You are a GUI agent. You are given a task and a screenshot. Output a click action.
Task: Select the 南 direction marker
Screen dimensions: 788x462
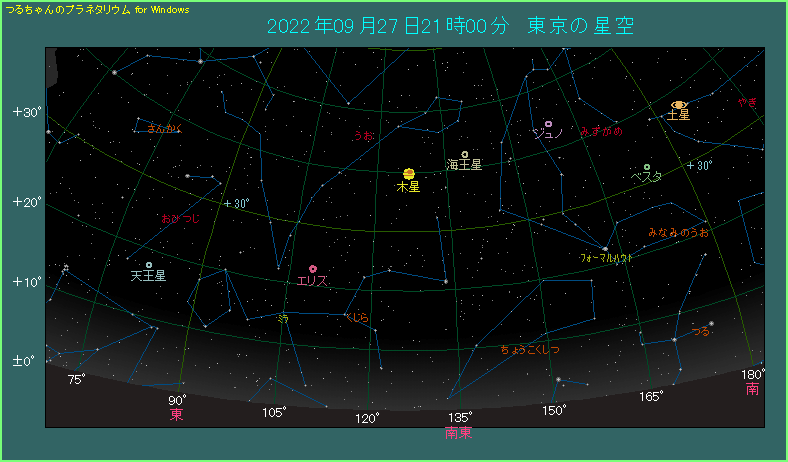pyautogui.click(x=752, y=389)
